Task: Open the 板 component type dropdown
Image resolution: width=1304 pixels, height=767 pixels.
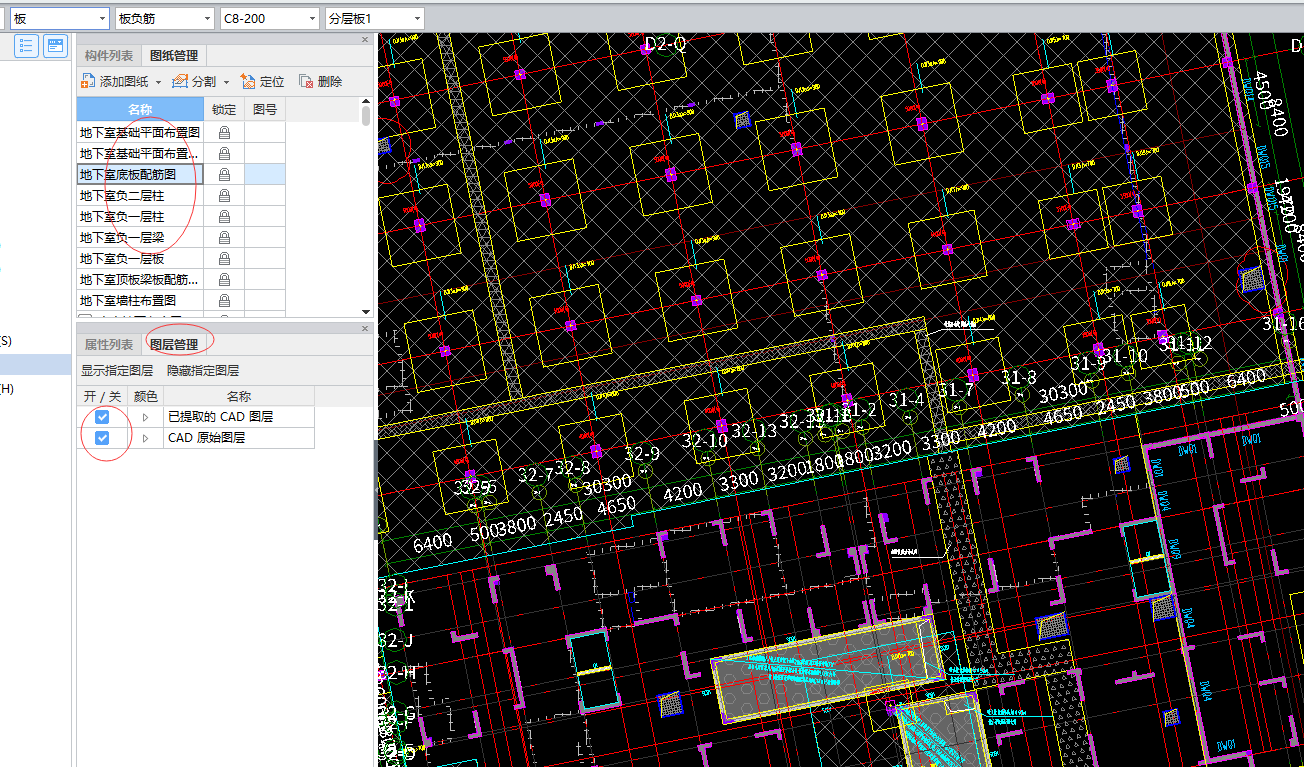Action: tap(103, 19)
